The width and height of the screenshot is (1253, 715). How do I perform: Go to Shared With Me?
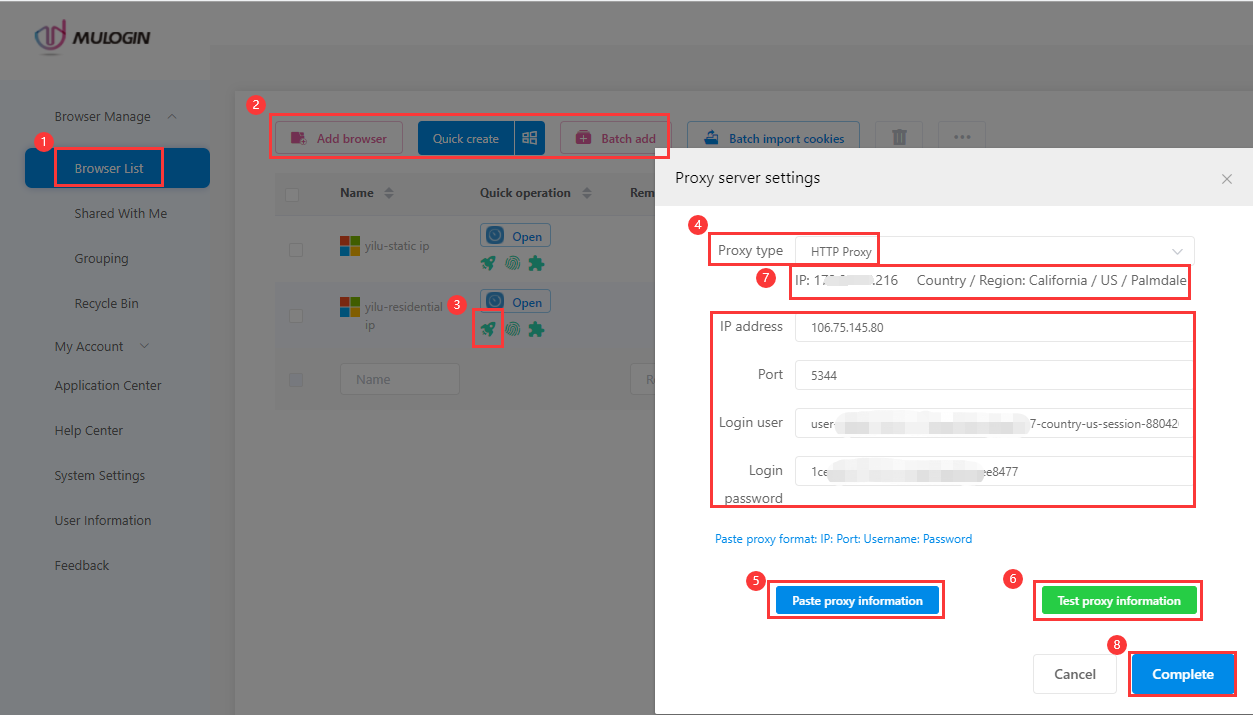tap(120, 213)
